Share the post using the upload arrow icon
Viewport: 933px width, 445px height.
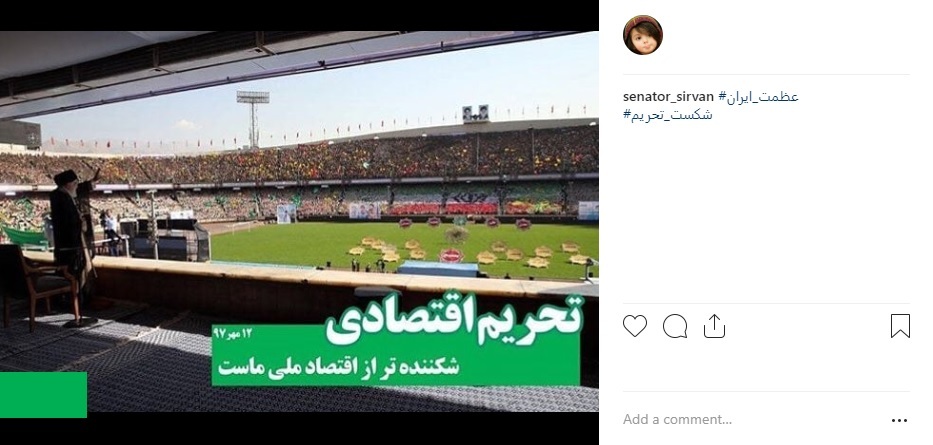tap(714, 326)
